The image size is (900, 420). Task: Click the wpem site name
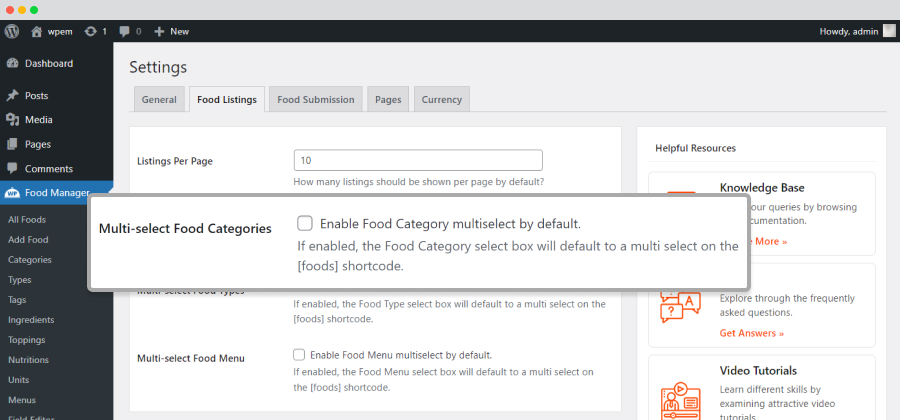click(x=60, y=32)
